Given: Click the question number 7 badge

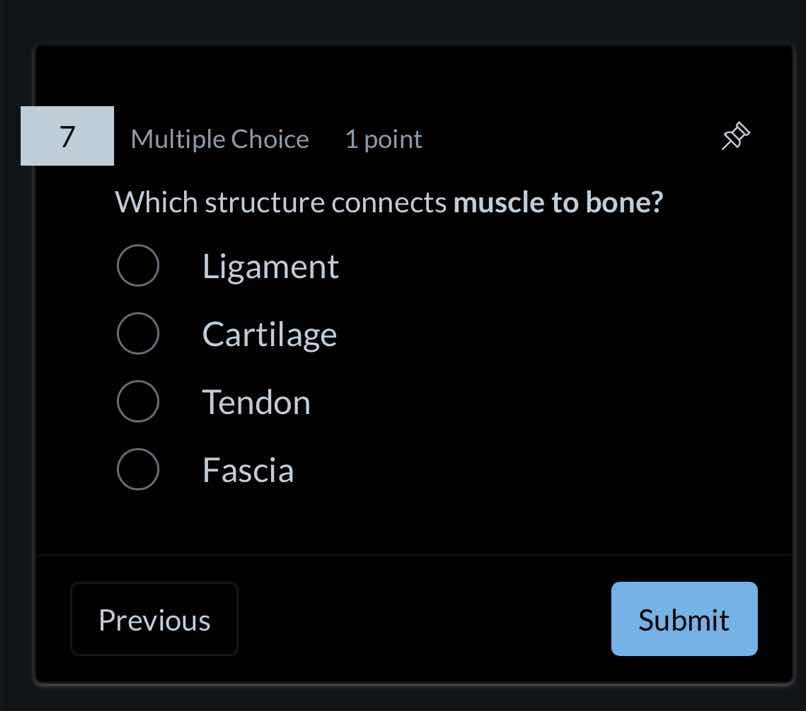Looking at the screenshot, I should [x=66, y=137].
